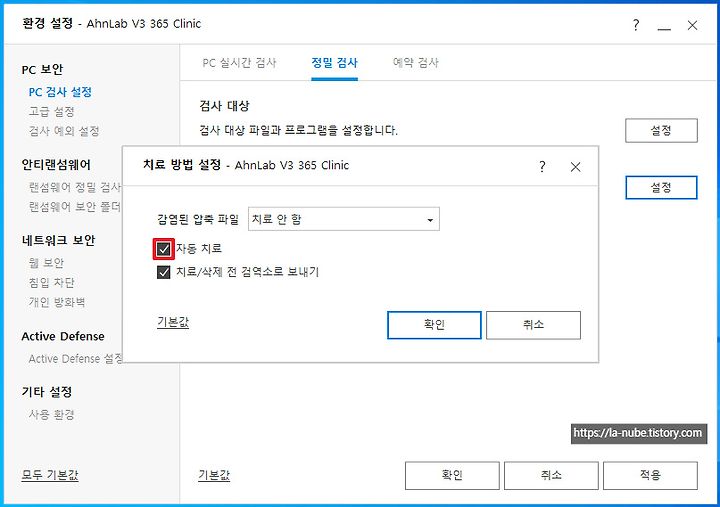The image size is (720, 507).
Task: Click 취소 in main settings window
Action: point(551,476)
